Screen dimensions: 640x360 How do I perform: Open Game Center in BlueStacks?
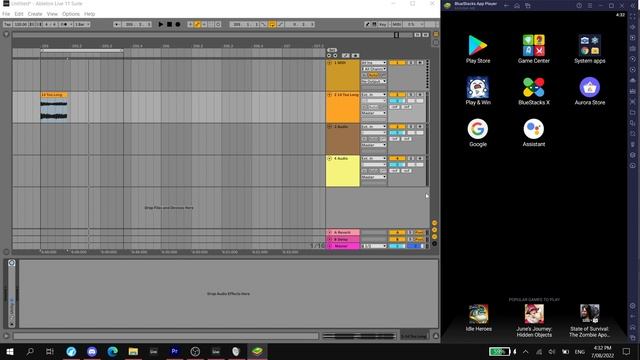534,49
